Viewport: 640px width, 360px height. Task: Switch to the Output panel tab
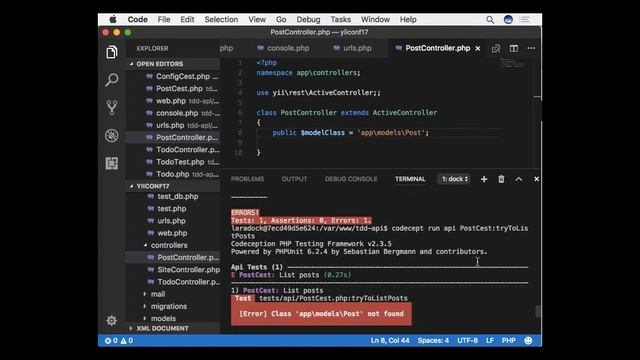click(x=294, y=179)
